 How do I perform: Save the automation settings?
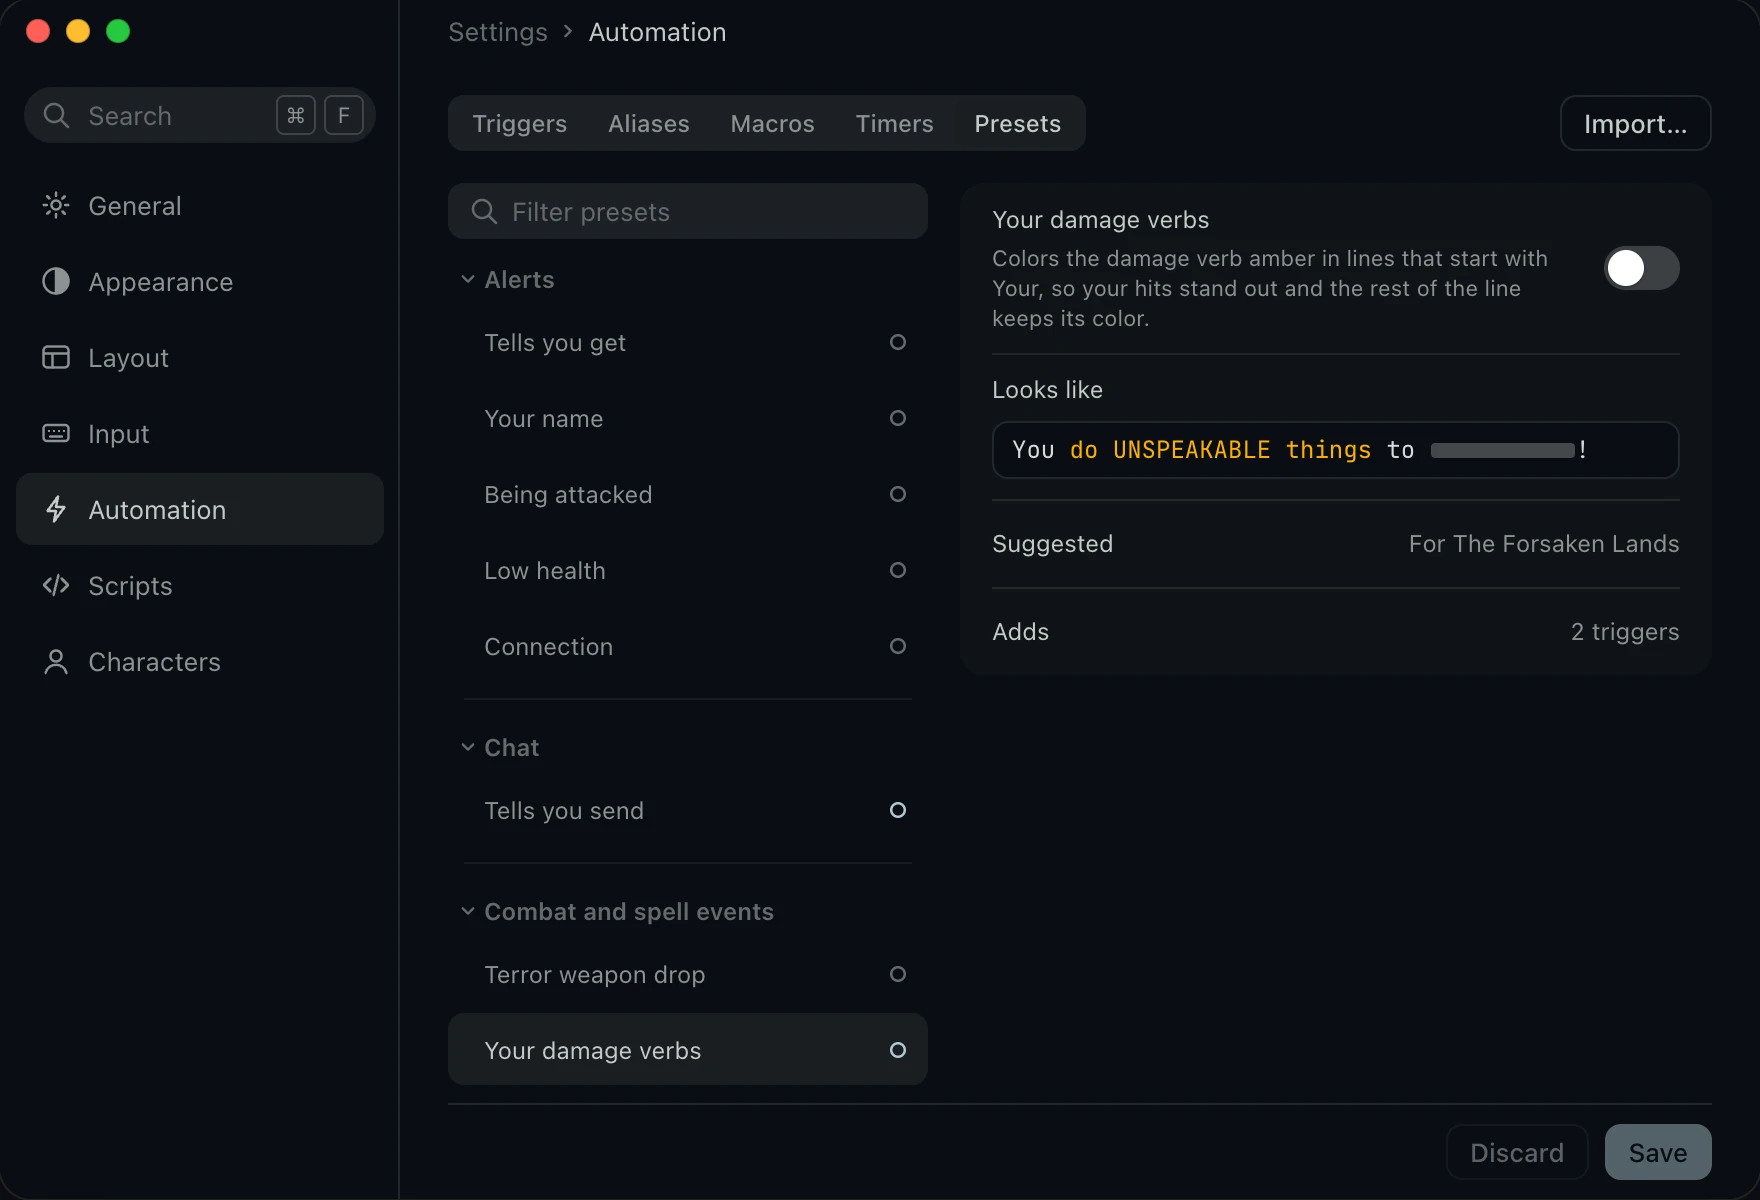point(1657,1152)
